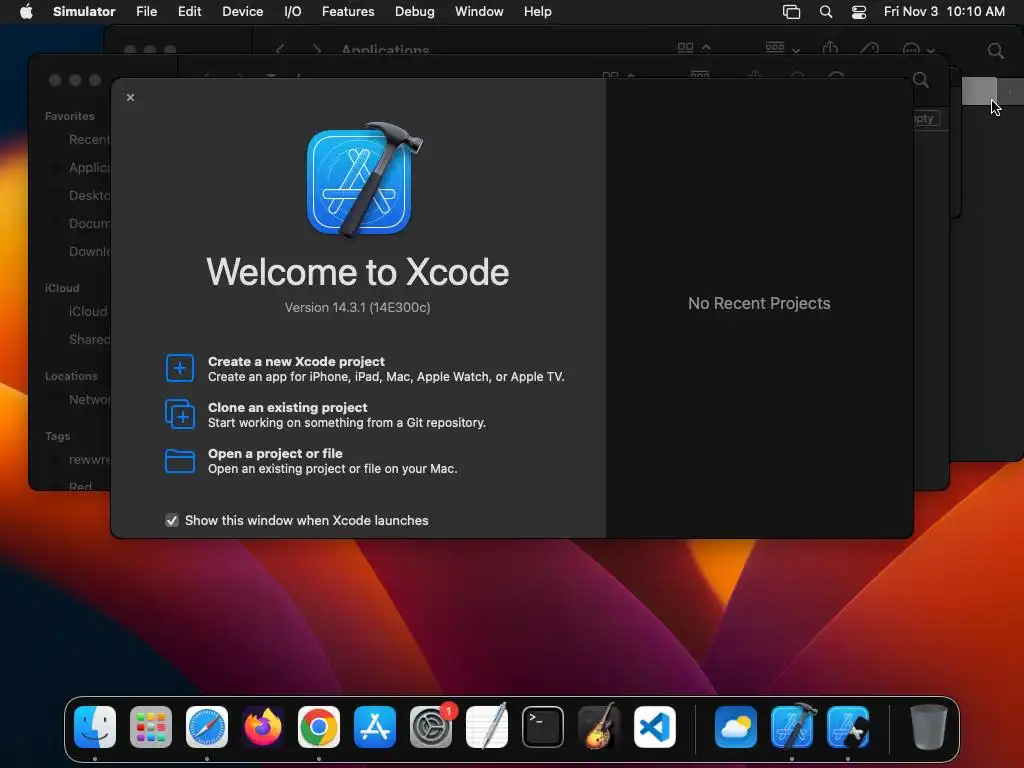Viewport: 1024px width, 768px height.
Task: Click search icon in front Finder window
Action: pyautogui.click(x=921, y=80)
